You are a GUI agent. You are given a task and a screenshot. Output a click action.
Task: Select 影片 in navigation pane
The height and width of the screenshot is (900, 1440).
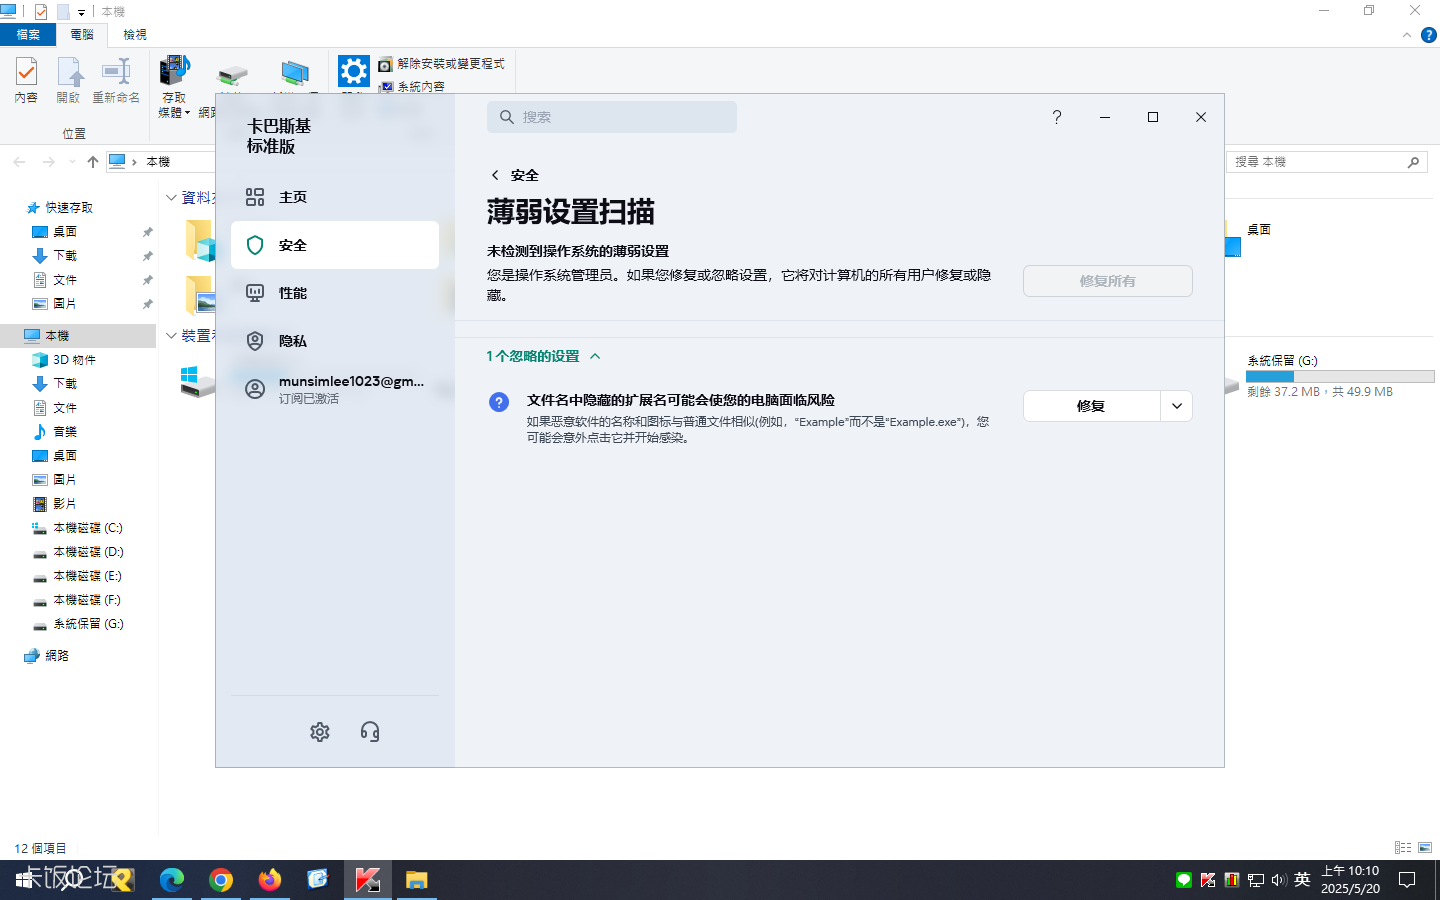click(x=65, y=504)
